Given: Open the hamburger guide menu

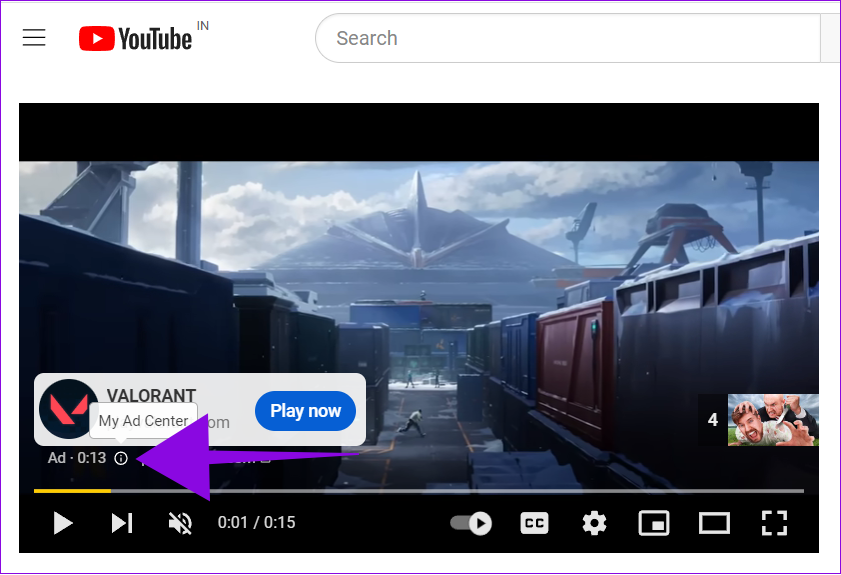Looking at the screenshot, I should click(x=34, y=38).
